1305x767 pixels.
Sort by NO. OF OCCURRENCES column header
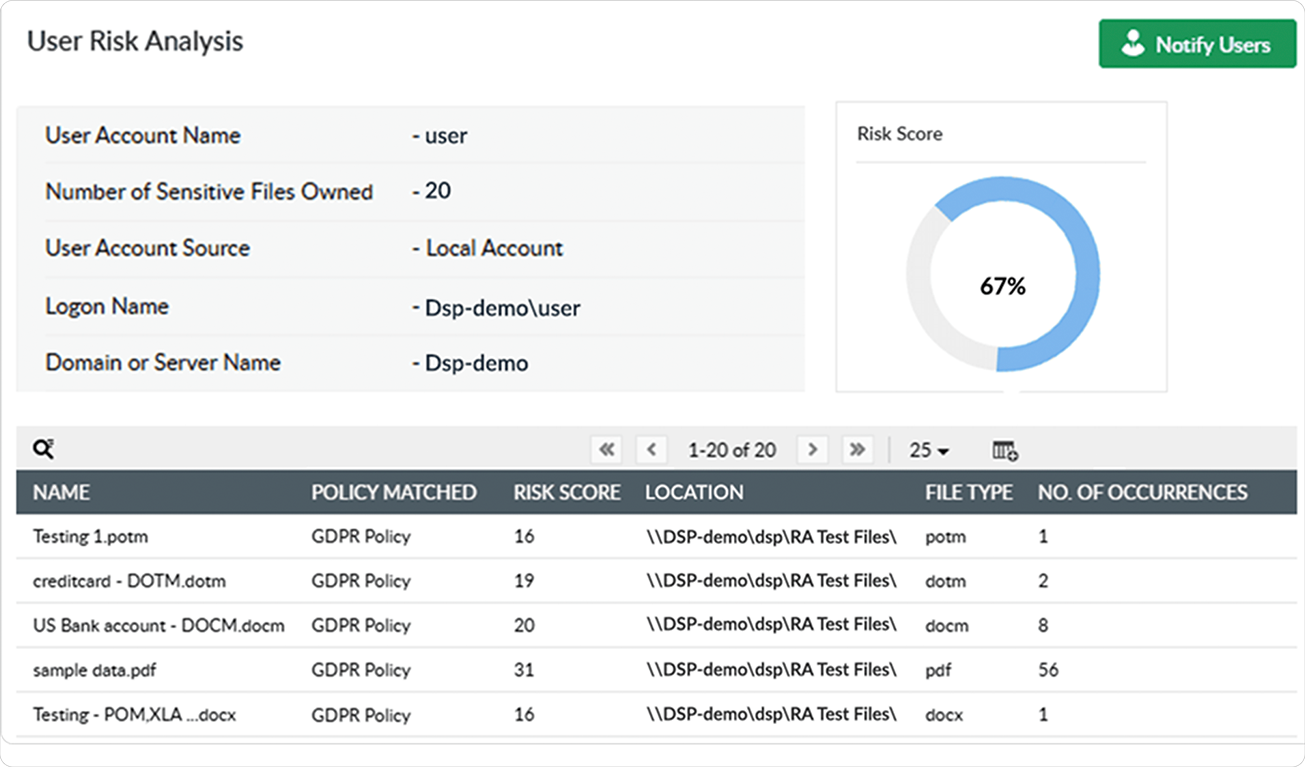pos(1142,492)
